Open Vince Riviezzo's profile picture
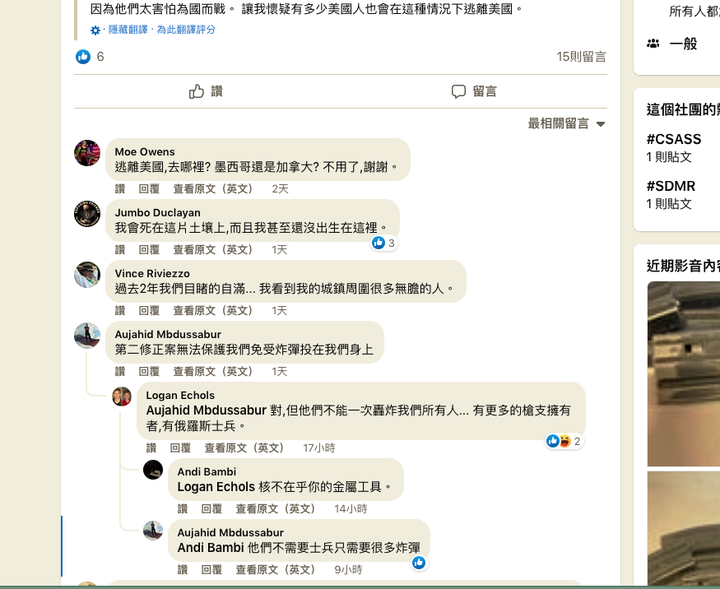The width and height of the screenshot is (720, 589). [87, 275]
